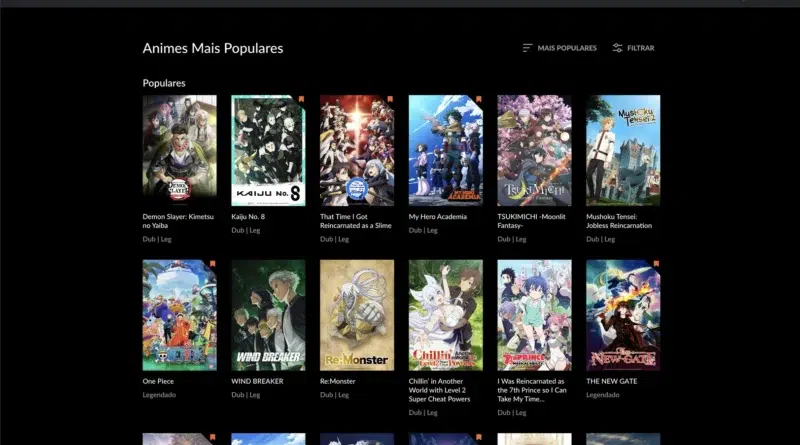Open the Re:Monster poster thumbnail
The height and width of the screenshot is (445, 800).
point(357,315)
